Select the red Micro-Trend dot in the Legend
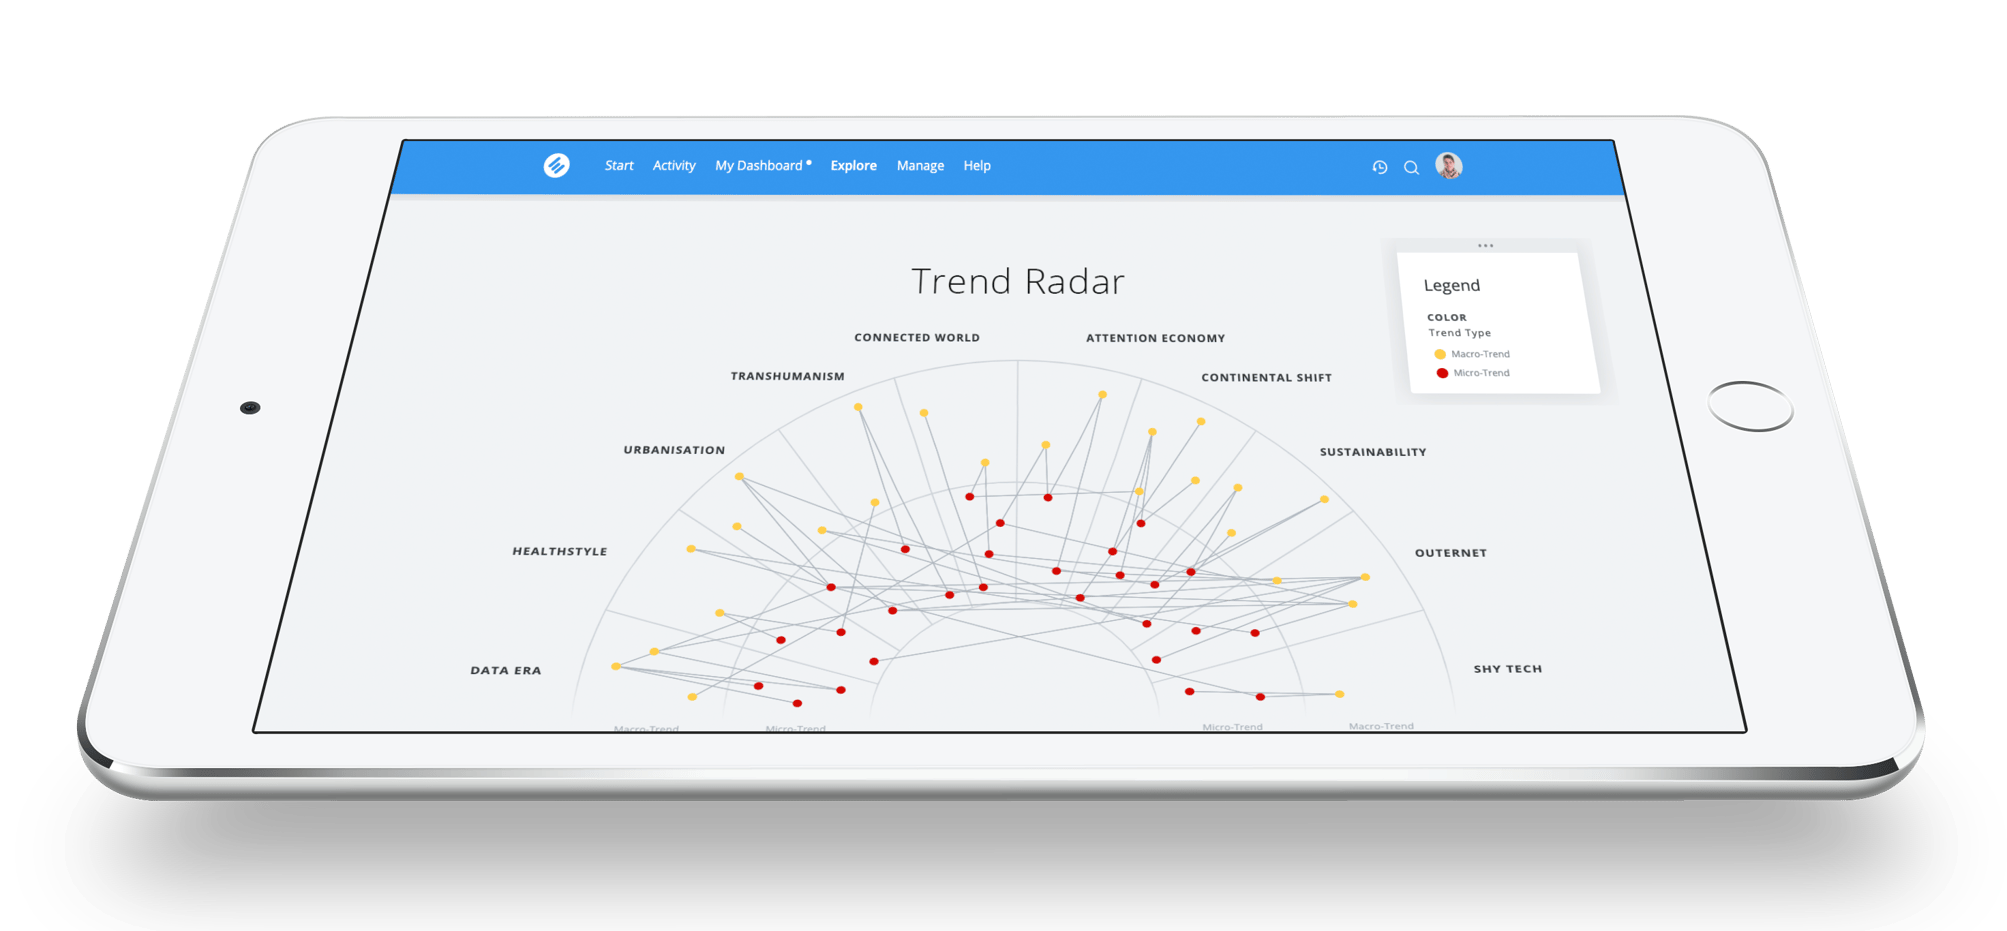Image resolution: width=2007 pixels, height=931 pixels. pyautogui.click(x=1442, y=372)
